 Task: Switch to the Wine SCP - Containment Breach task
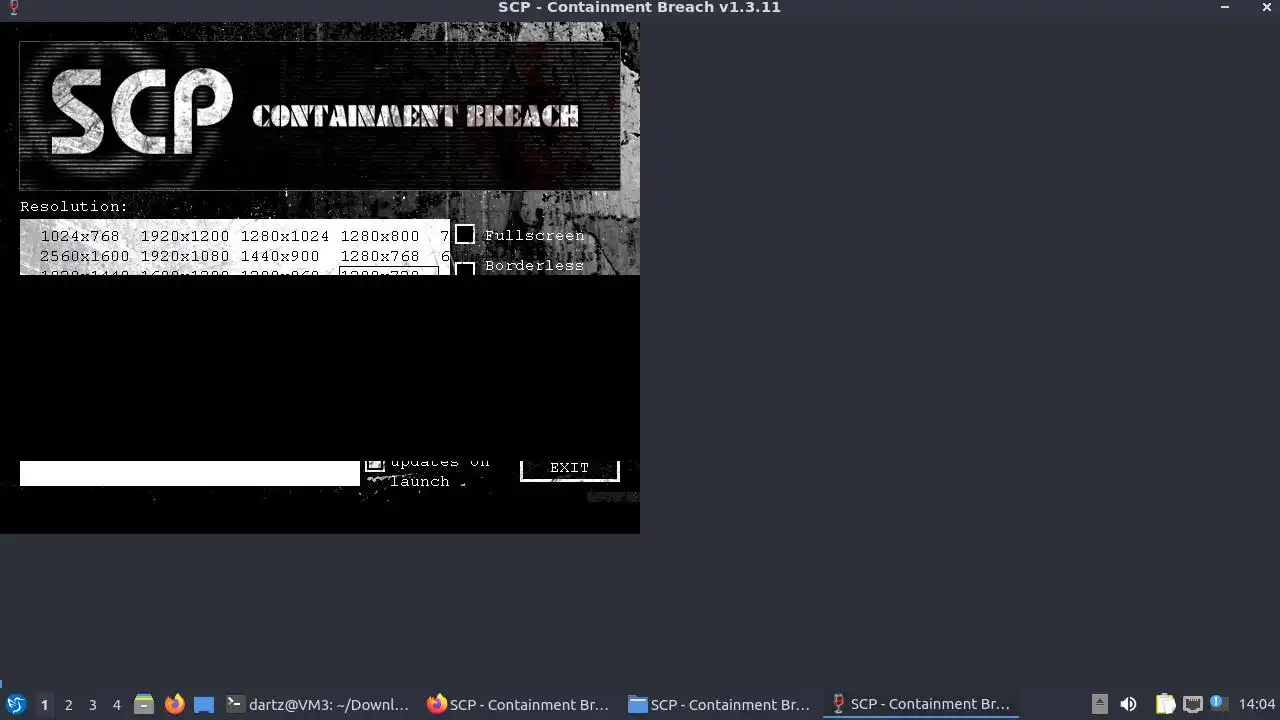(x=920, y=704)
